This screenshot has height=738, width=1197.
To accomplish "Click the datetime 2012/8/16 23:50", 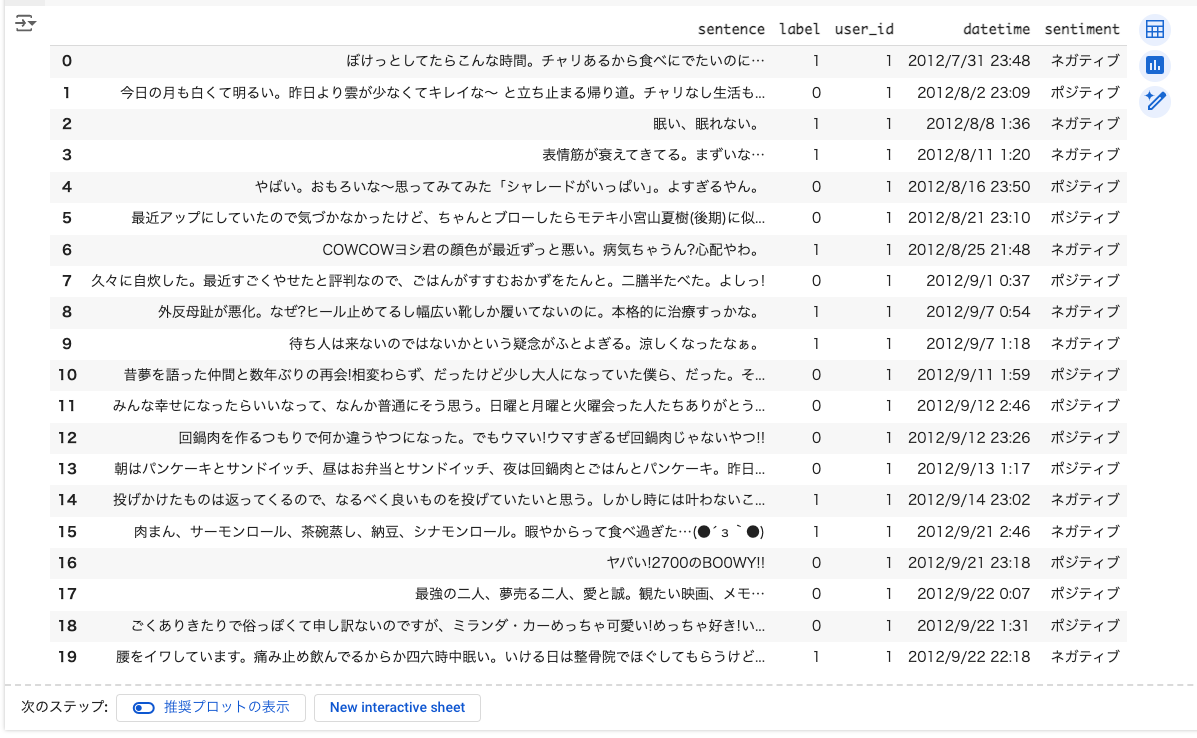I will (969, 187).
